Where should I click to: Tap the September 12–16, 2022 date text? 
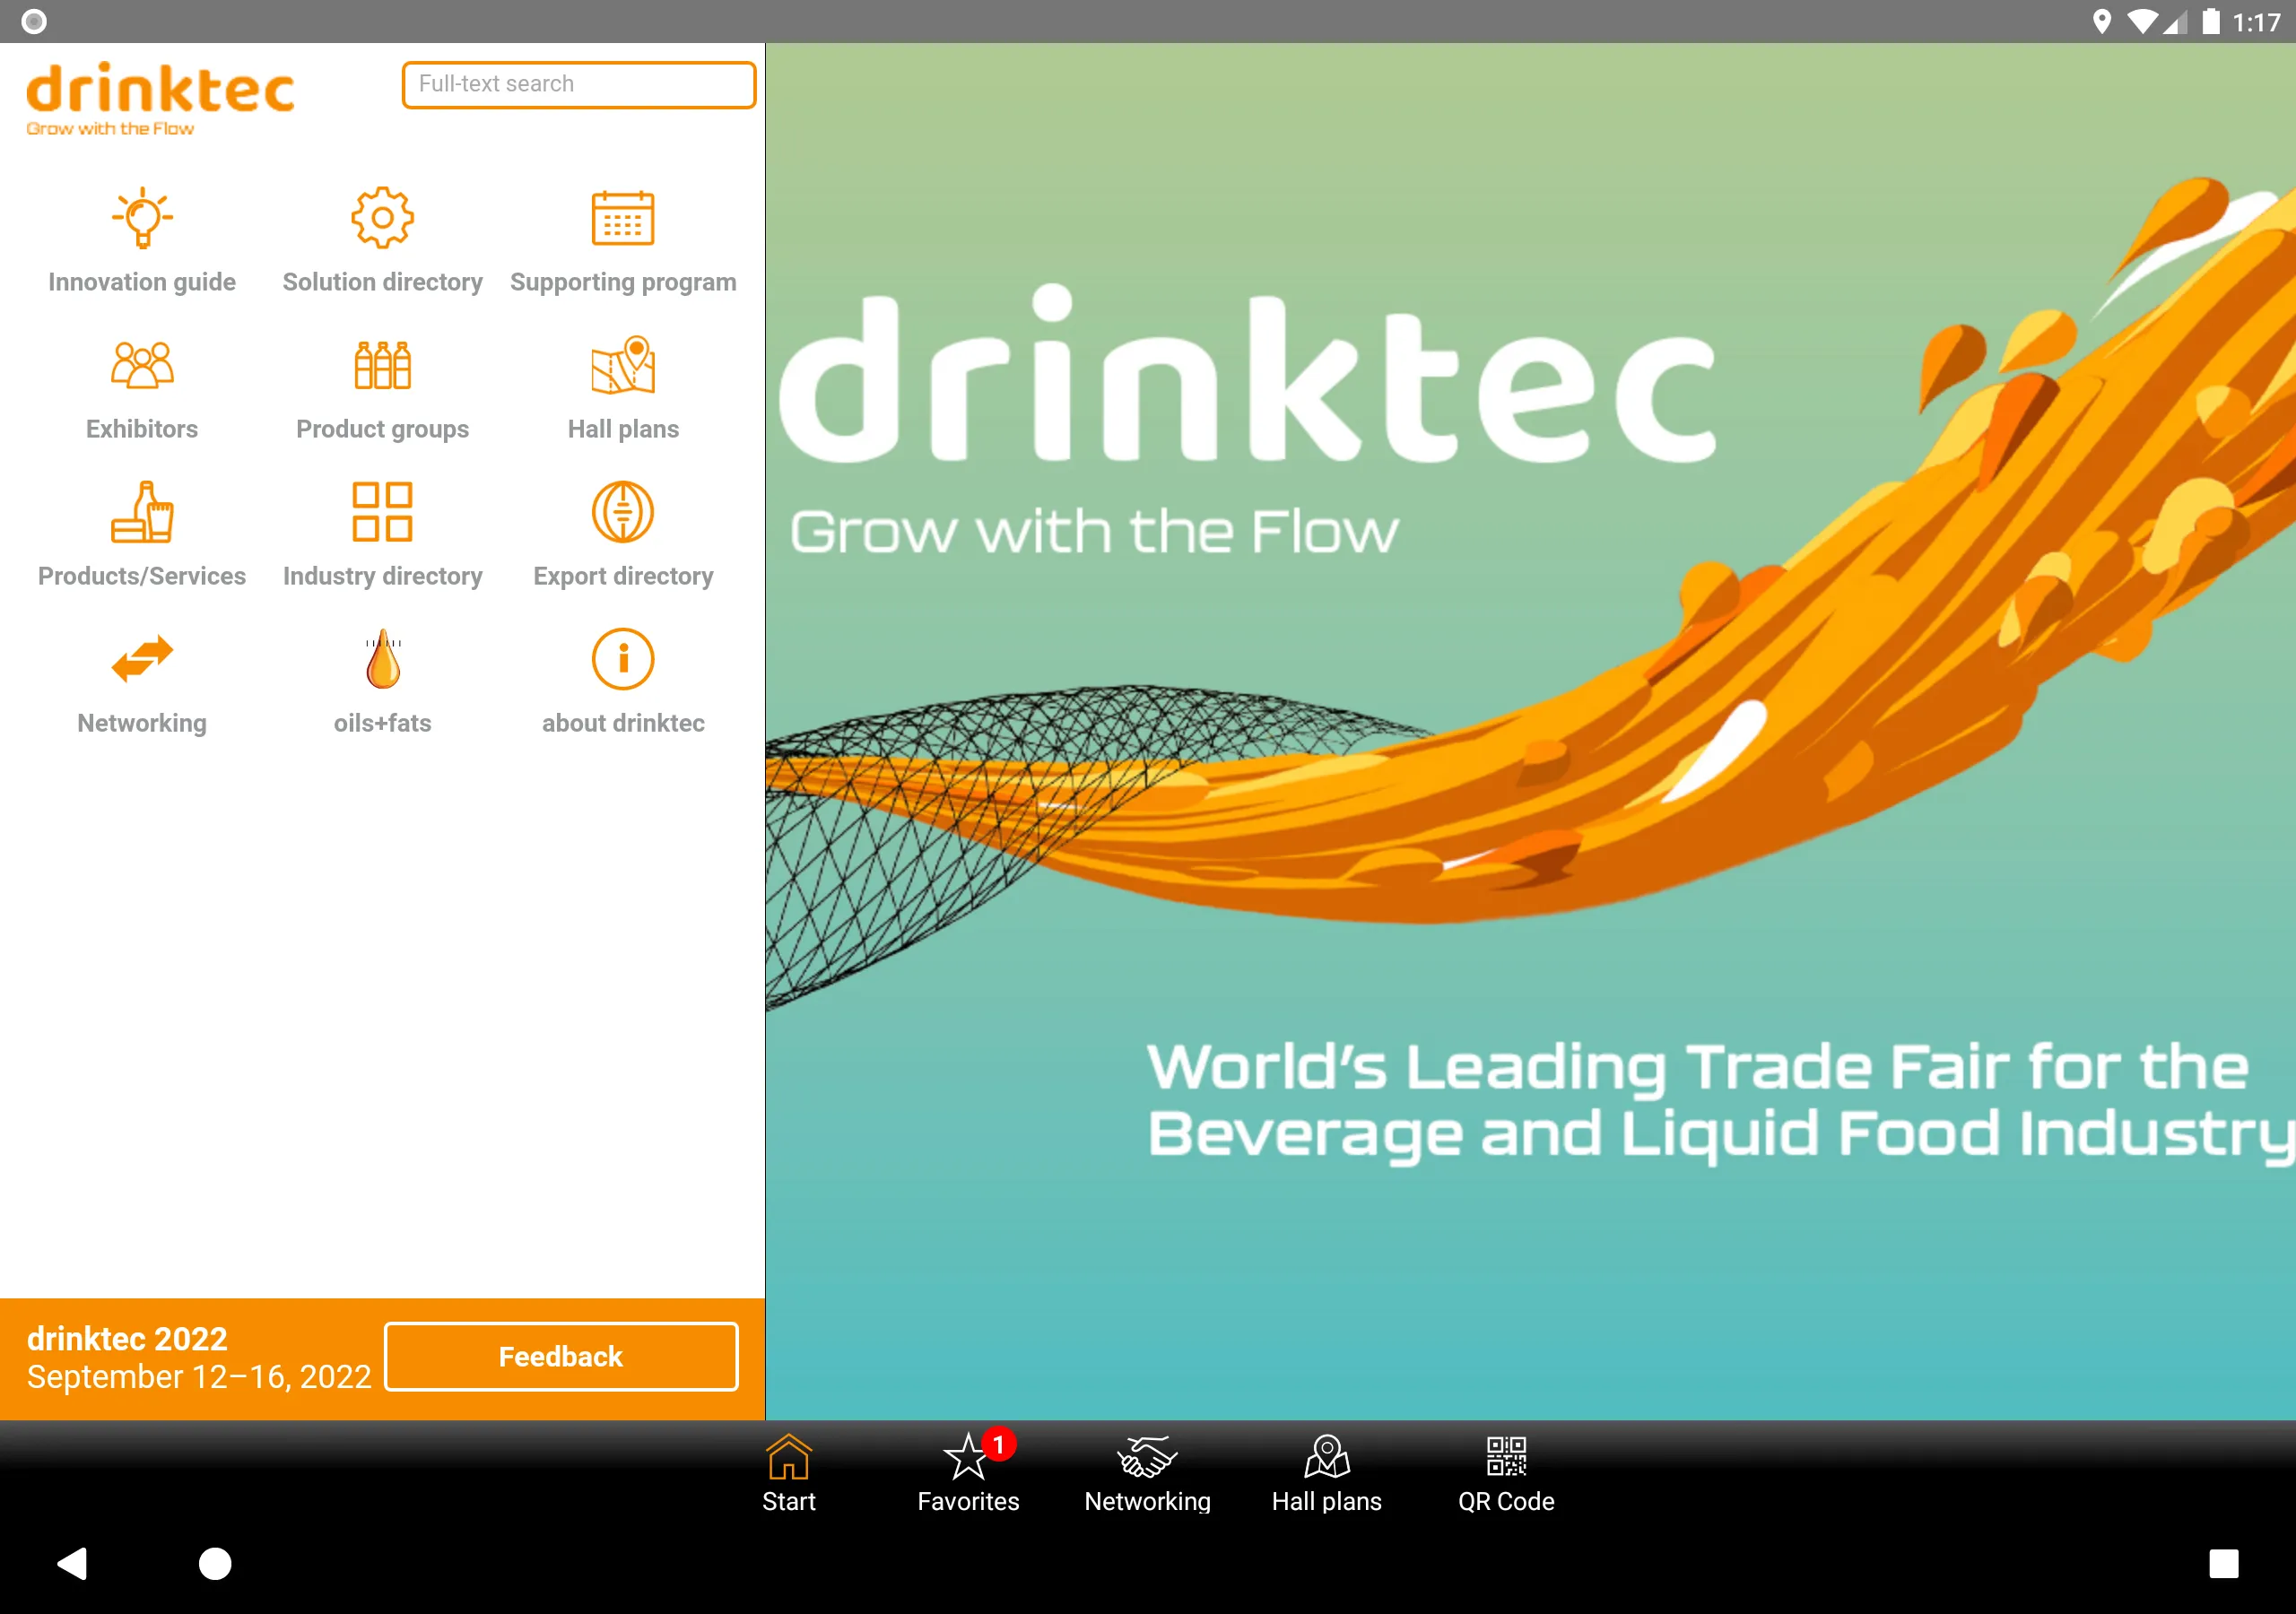click(199, 1377)
